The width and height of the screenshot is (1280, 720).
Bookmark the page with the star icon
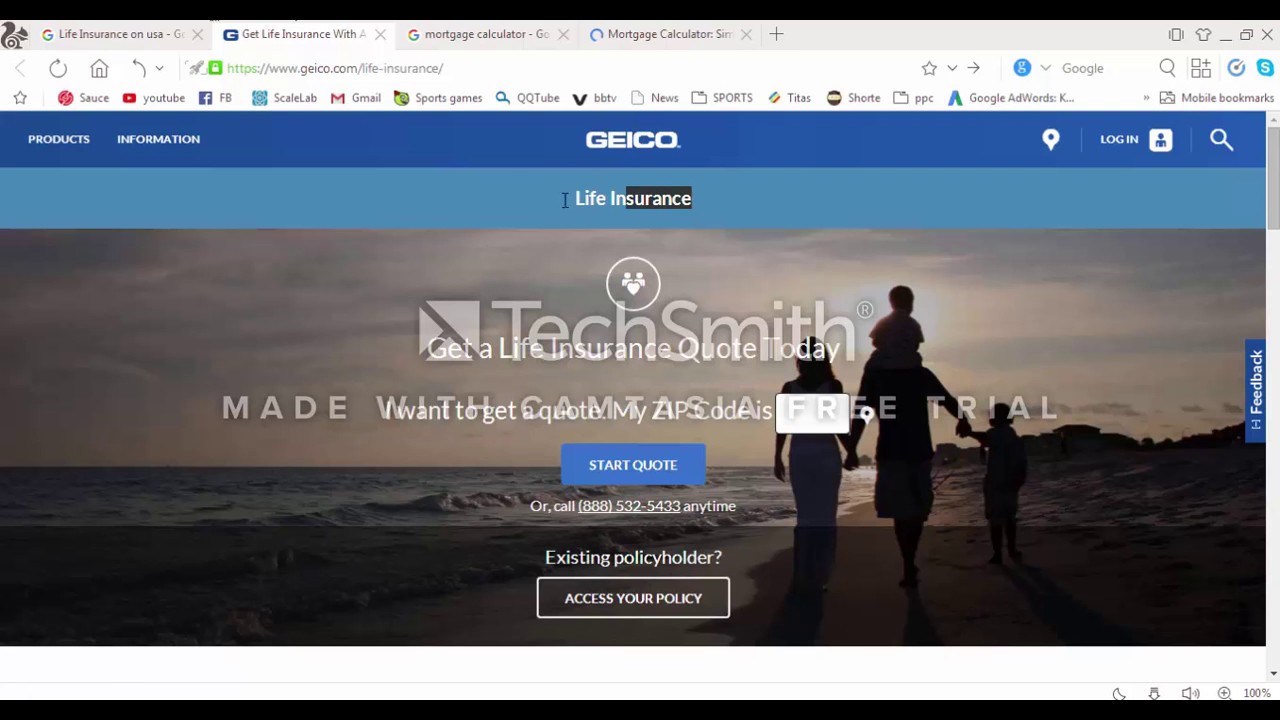[x=929, y=68]
